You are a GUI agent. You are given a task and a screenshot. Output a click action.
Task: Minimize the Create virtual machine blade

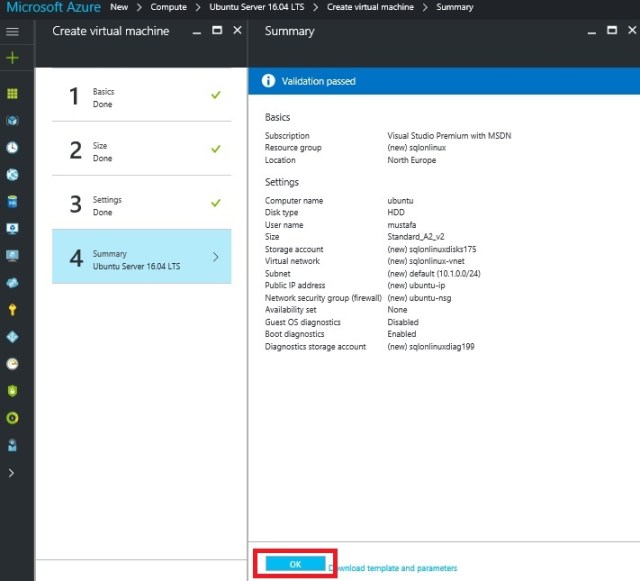[x=197, y=32]
